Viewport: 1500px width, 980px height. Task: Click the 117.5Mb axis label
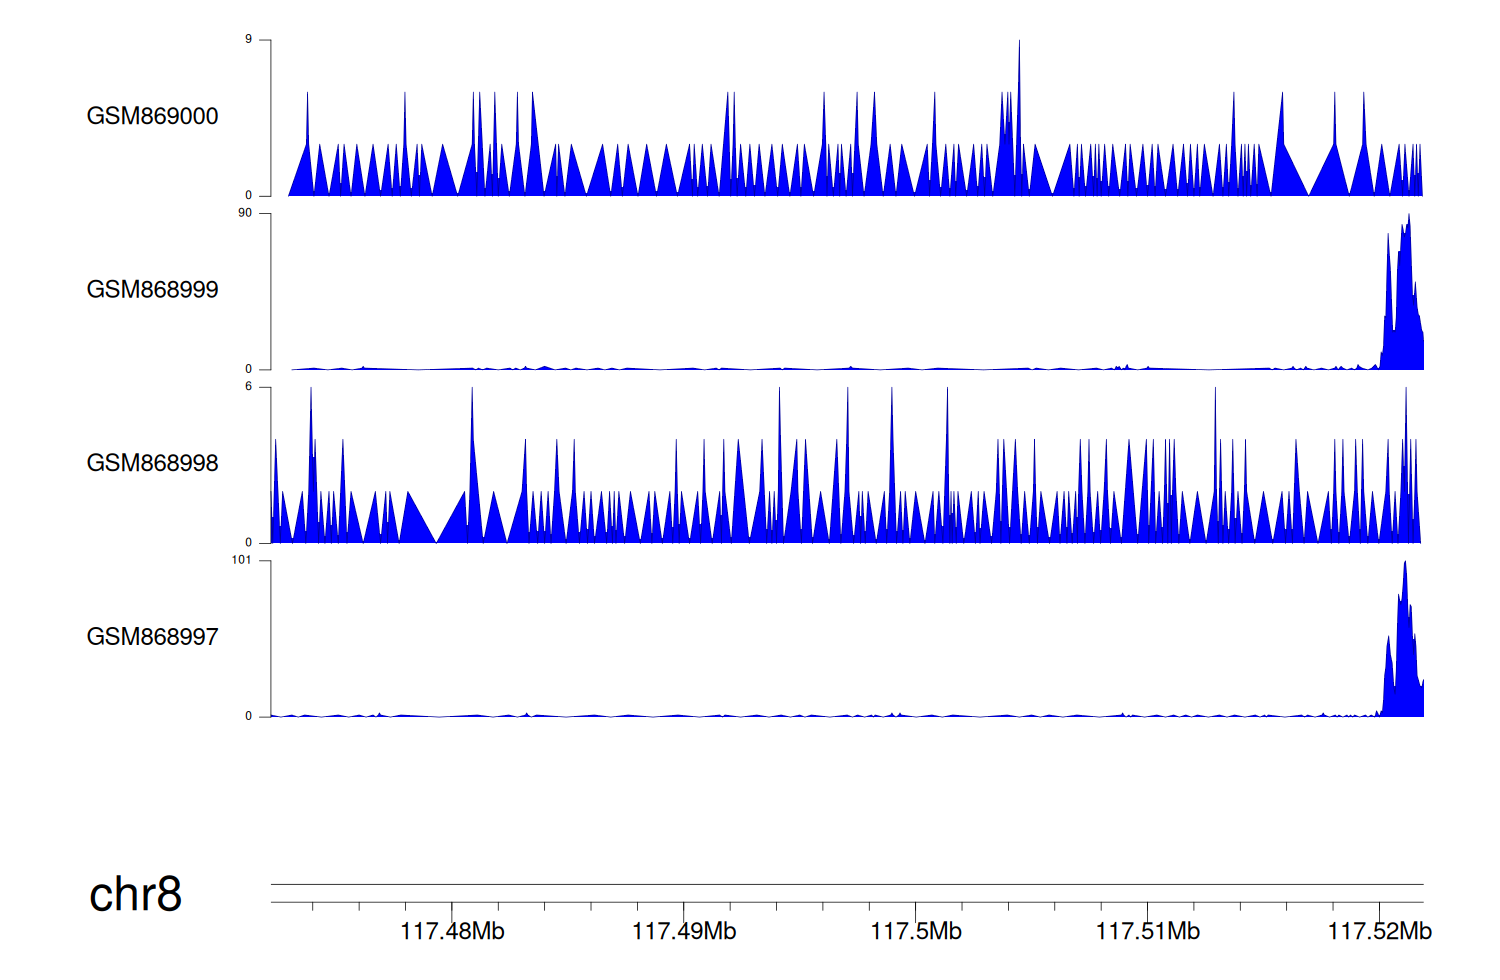tap(916, 932)
